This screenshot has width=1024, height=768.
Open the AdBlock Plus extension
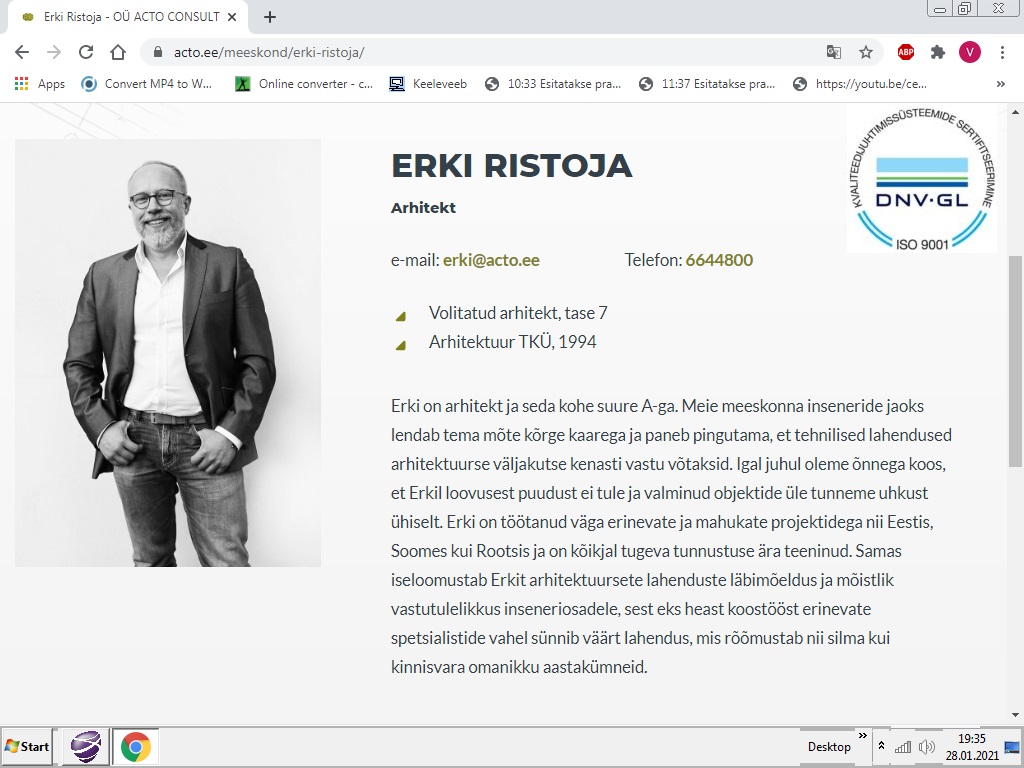point(906,52)
